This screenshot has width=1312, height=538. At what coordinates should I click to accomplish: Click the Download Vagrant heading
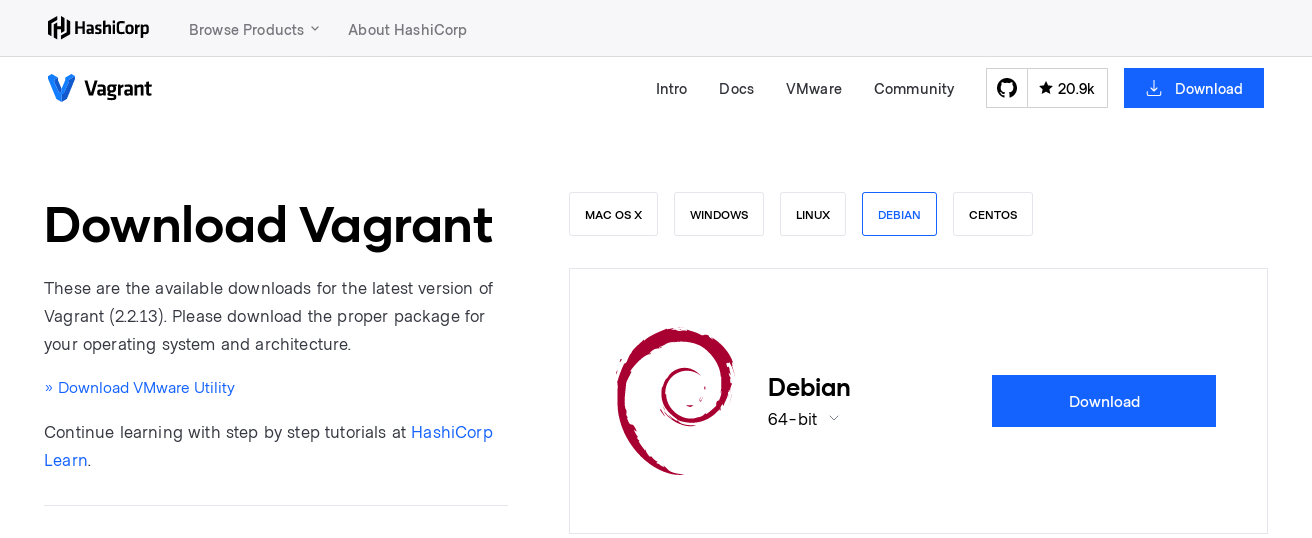(x=268, y=224)
